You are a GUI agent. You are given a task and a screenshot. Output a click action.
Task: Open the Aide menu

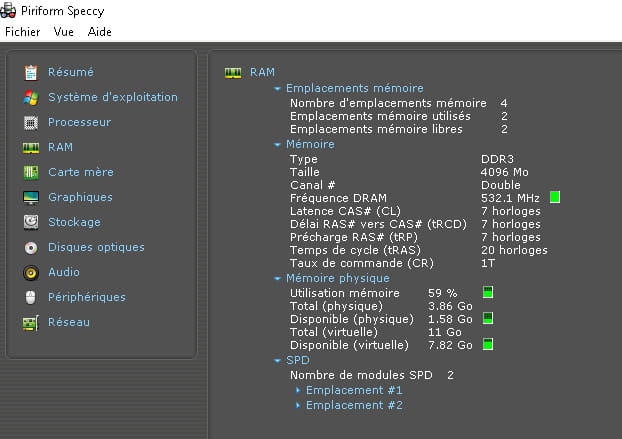tap(100, 32)
